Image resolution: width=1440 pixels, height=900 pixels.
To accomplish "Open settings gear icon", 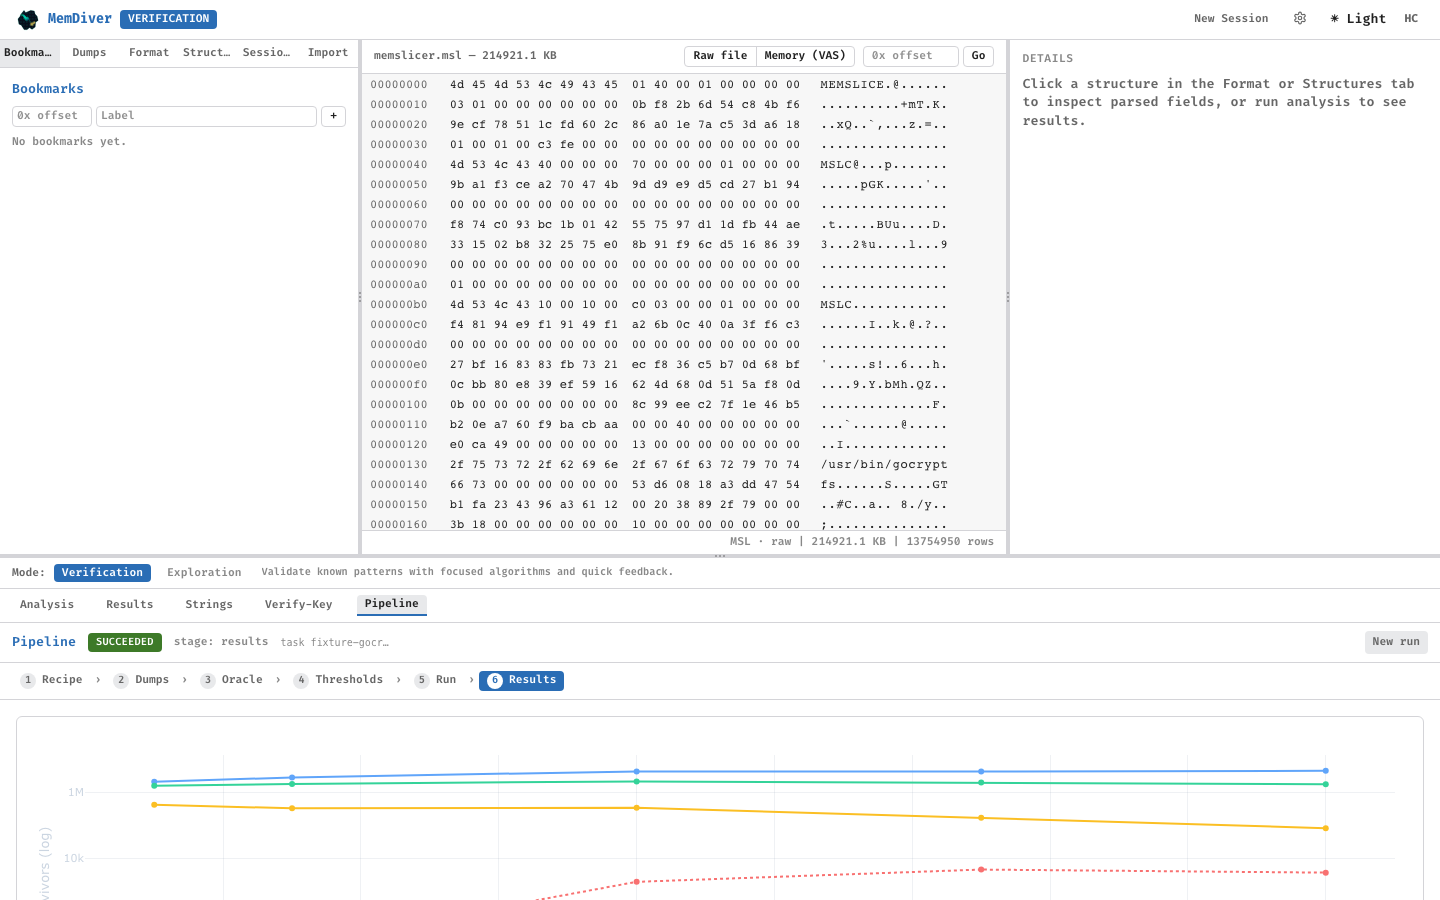I will coord(1300,18).
